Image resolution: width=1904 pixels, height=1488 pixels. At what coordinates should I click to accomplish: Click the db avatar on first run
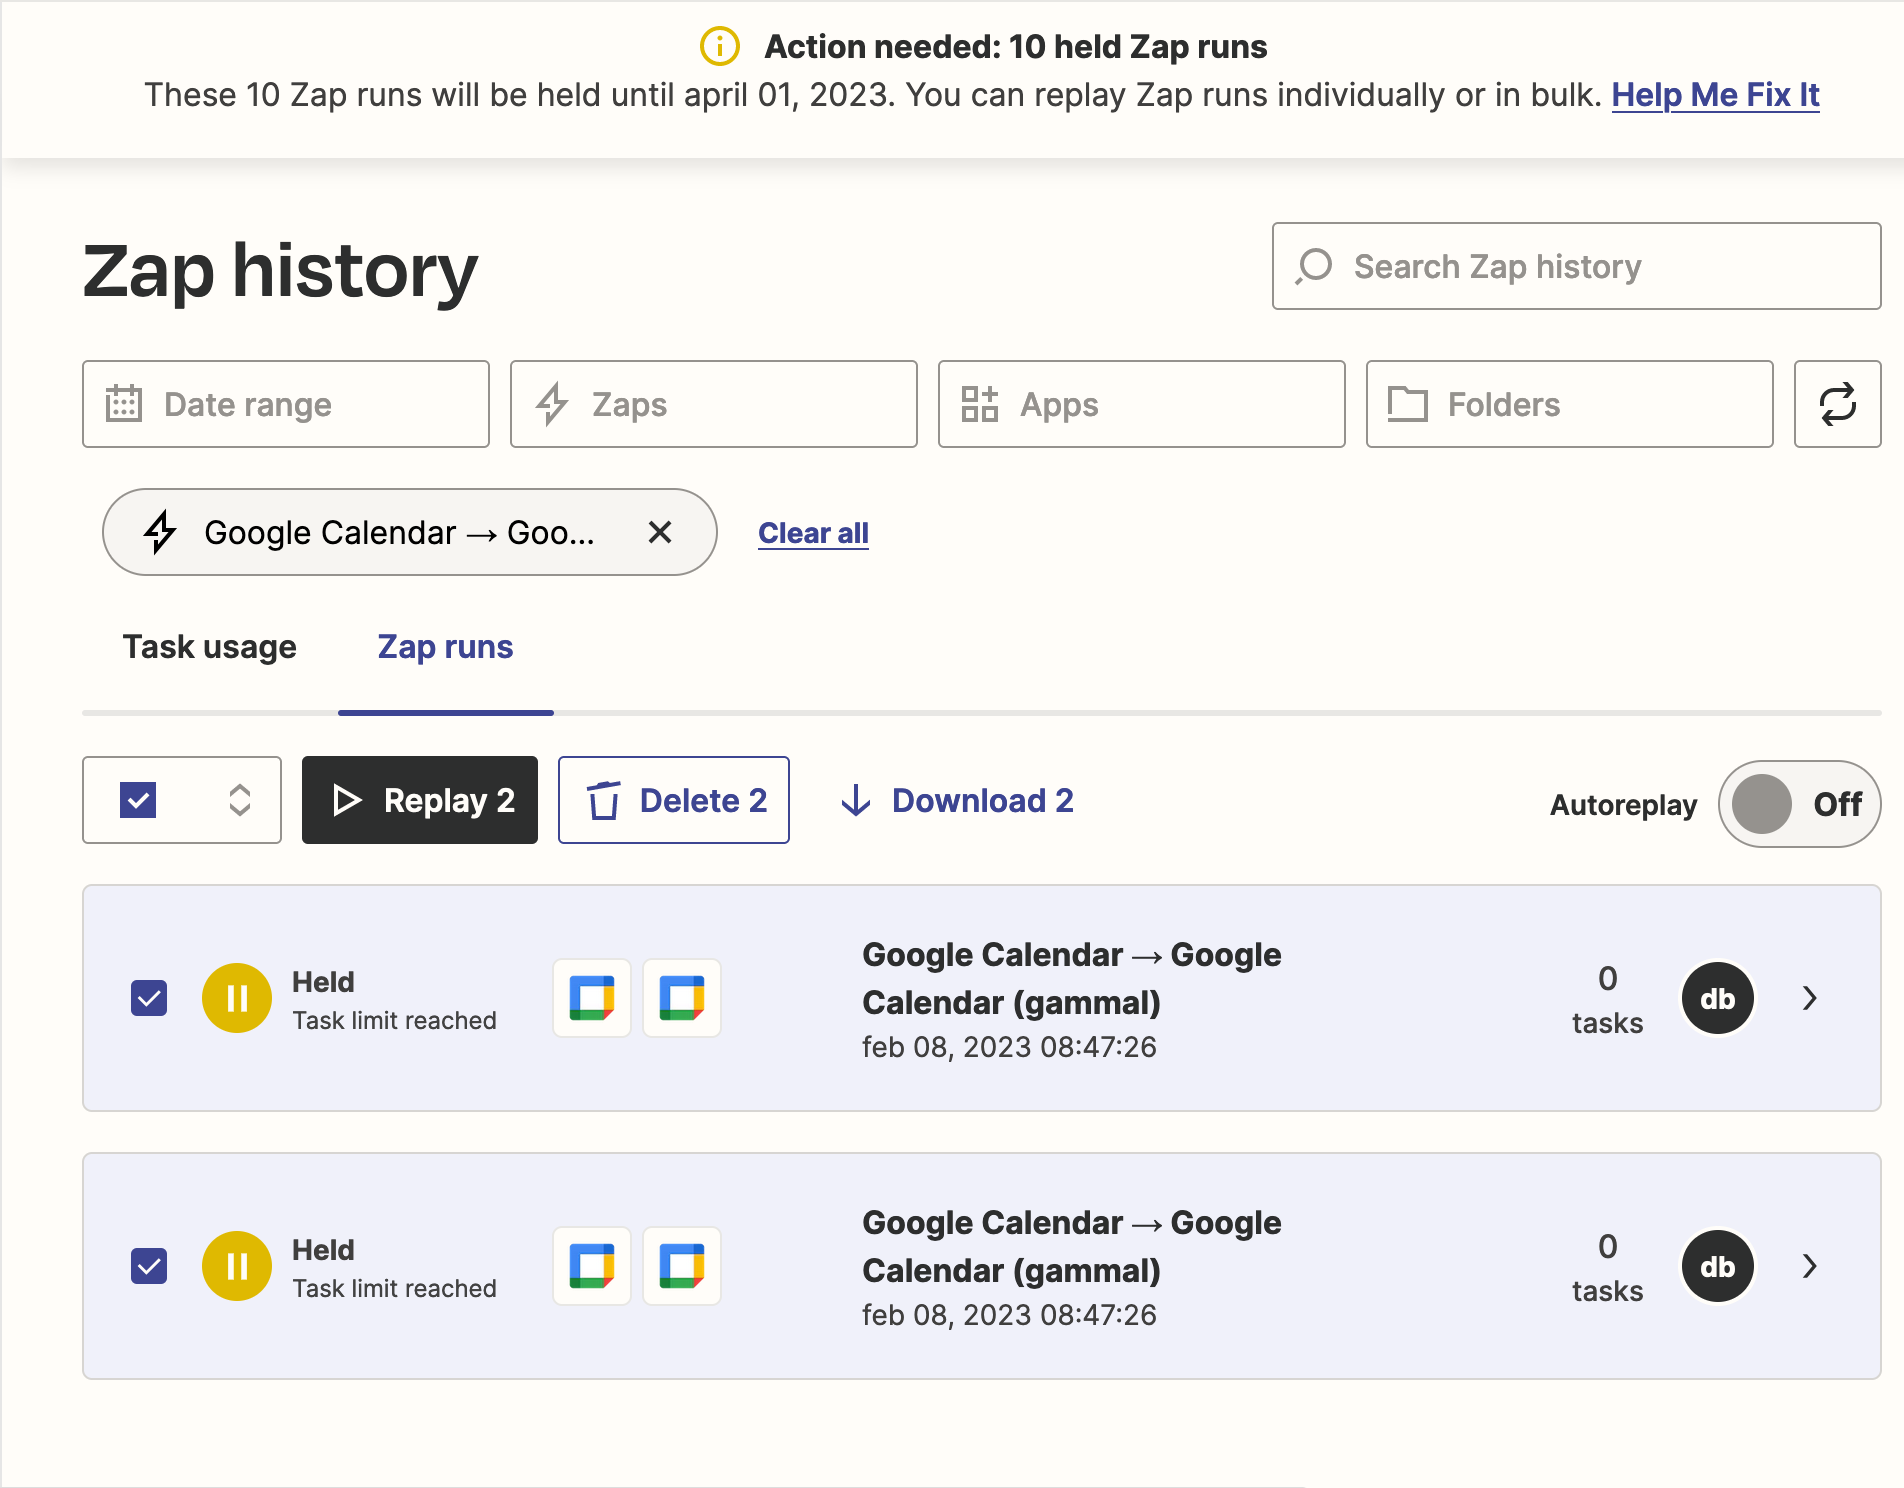pos(1717,998)
